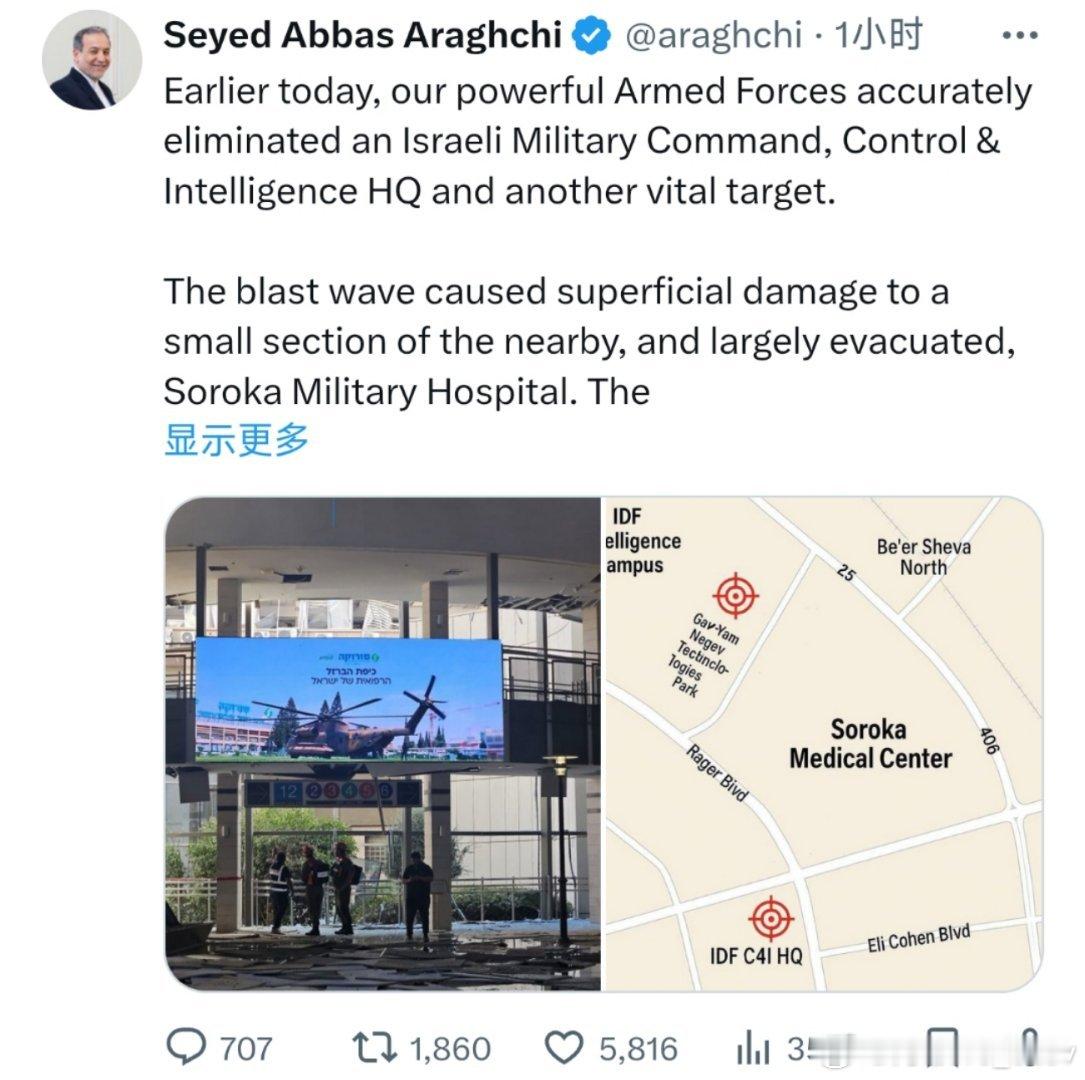Open the Soroka Medical Center map image
The image size is (1085, 1080).
(823, 744)
